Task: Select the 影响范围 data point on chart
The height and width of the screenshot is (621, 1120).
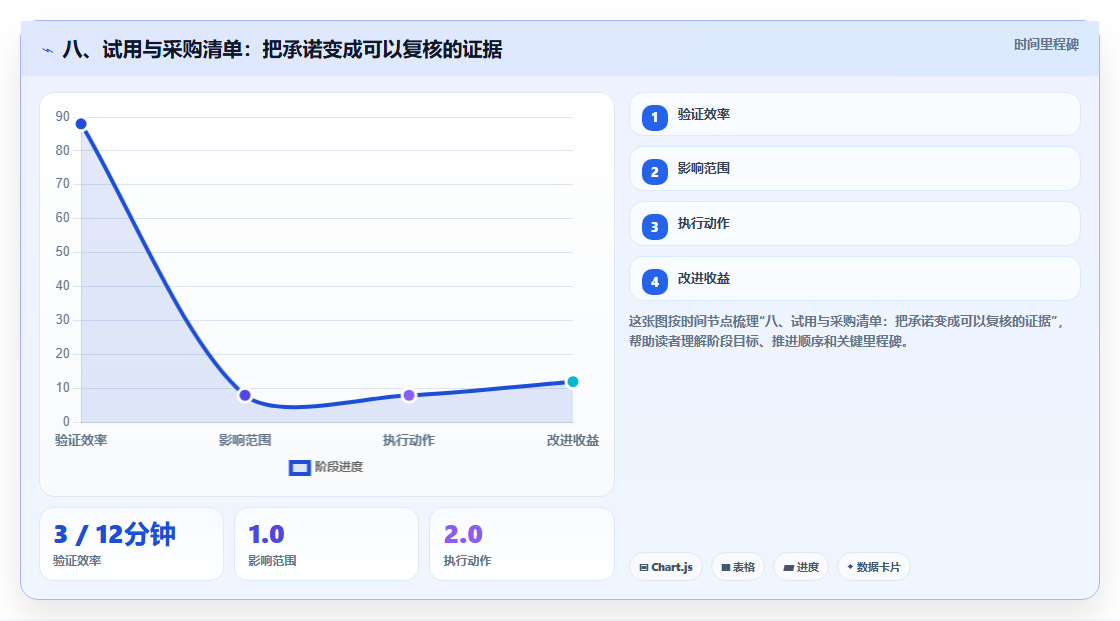Action: click(245, 395)
